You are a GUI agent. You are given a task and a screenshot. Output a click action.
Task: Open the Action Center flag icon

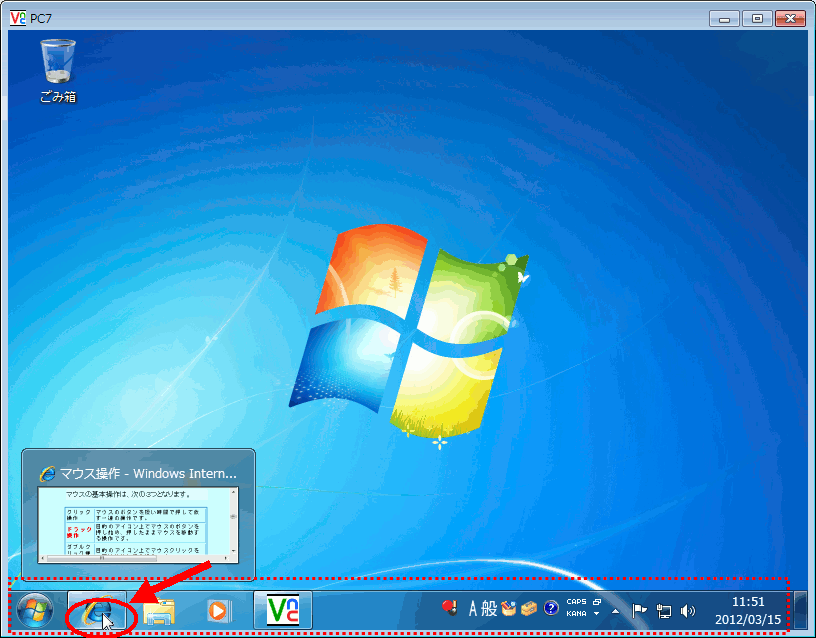[x=640, y=611]
